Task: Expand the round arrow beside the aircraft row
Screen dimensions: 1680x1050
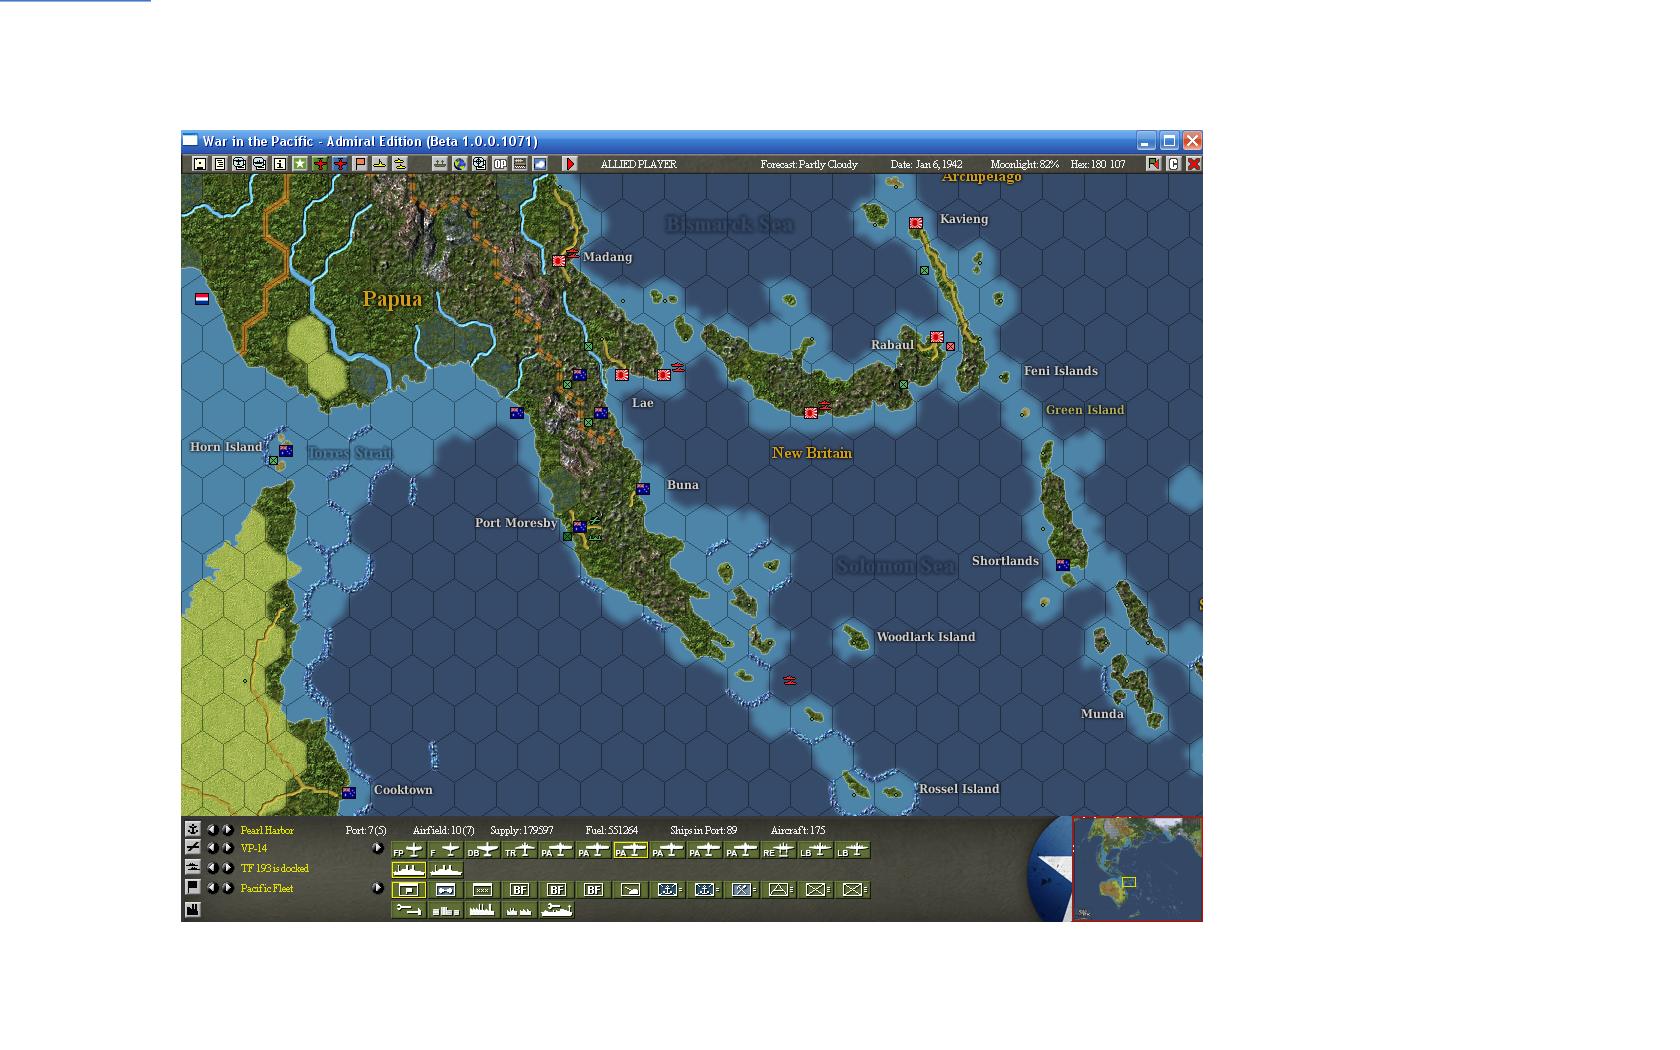Action: [377, 848]
